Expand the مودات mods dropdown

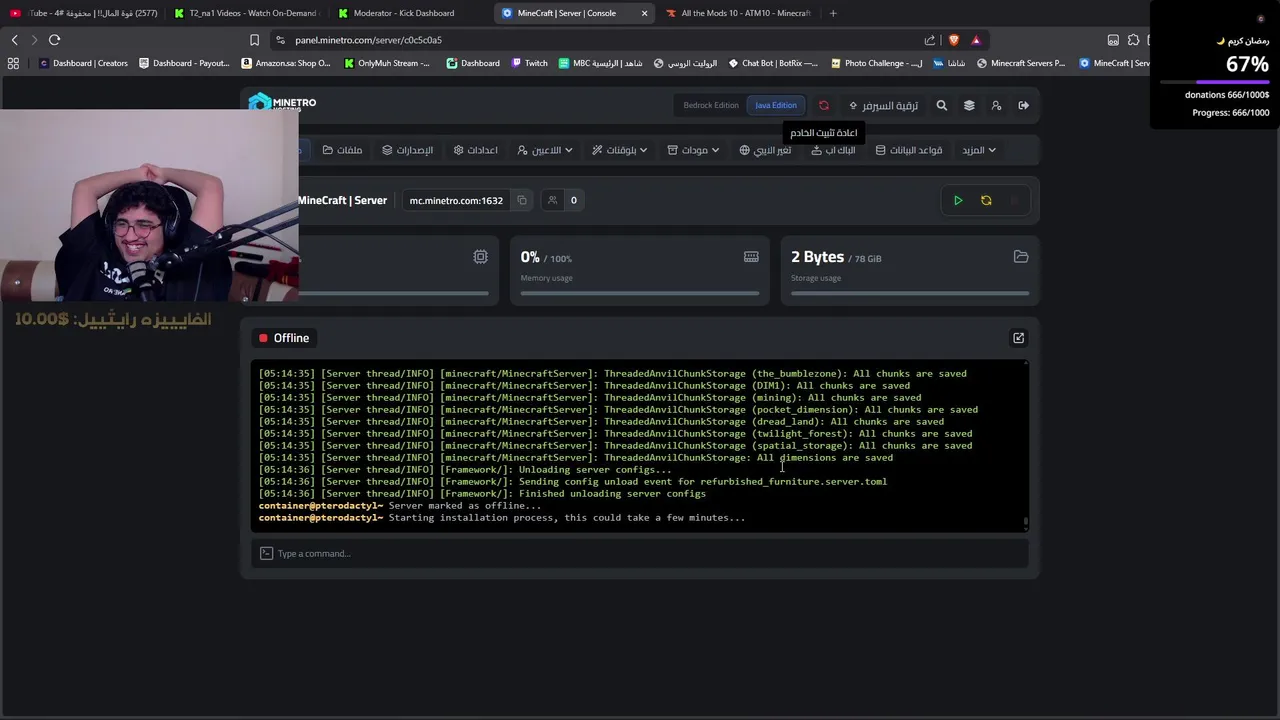[693, 150]
